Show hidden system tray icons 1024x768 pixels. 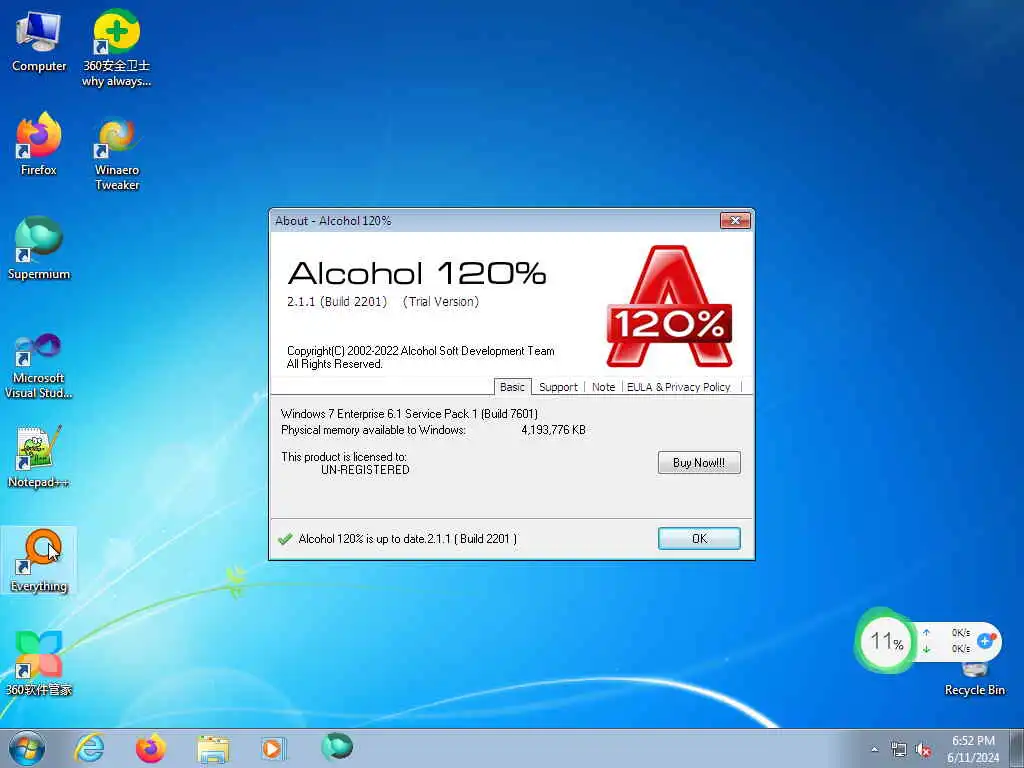coord(874,750)
